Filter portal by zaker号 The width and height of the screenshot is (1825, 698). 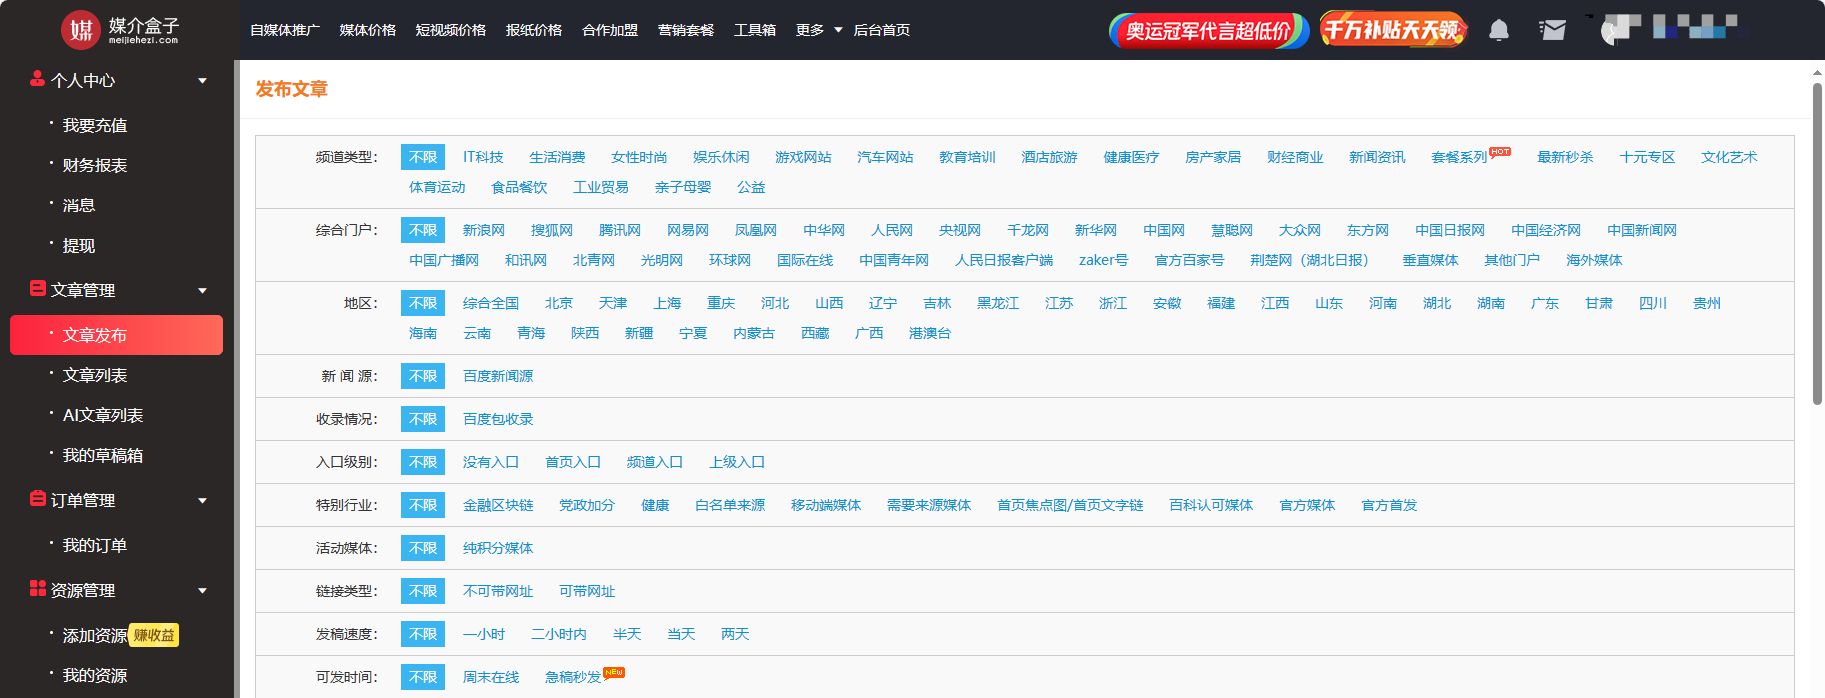click(1103, 260)
